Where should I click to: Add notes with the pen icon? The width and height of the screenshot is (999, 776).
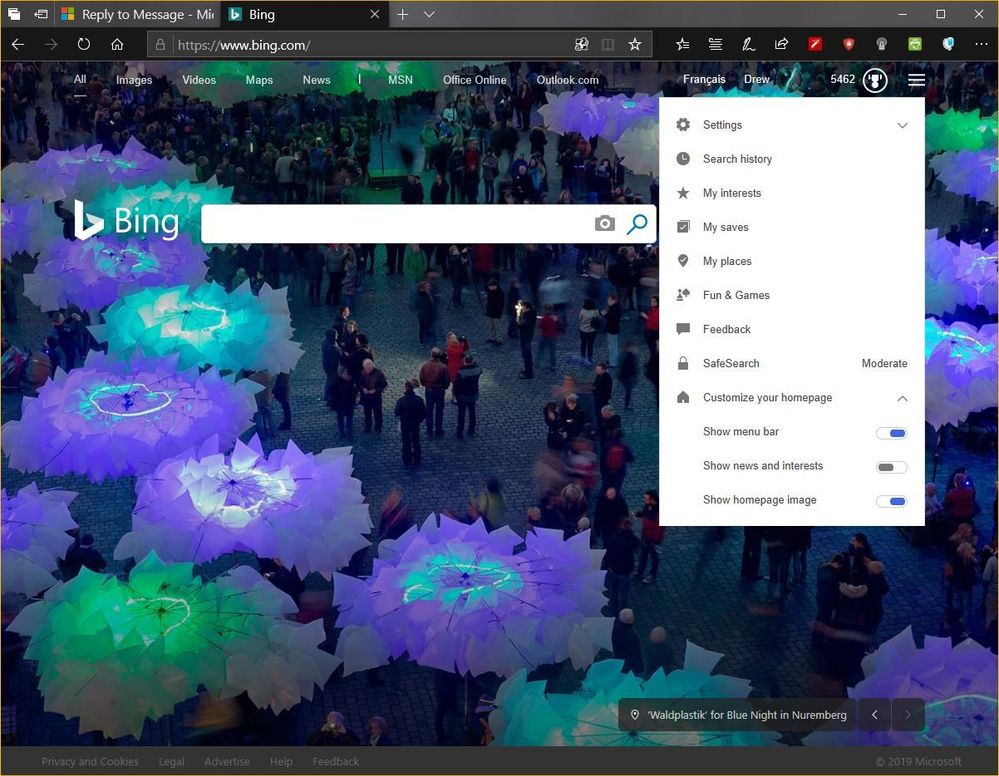749,45
